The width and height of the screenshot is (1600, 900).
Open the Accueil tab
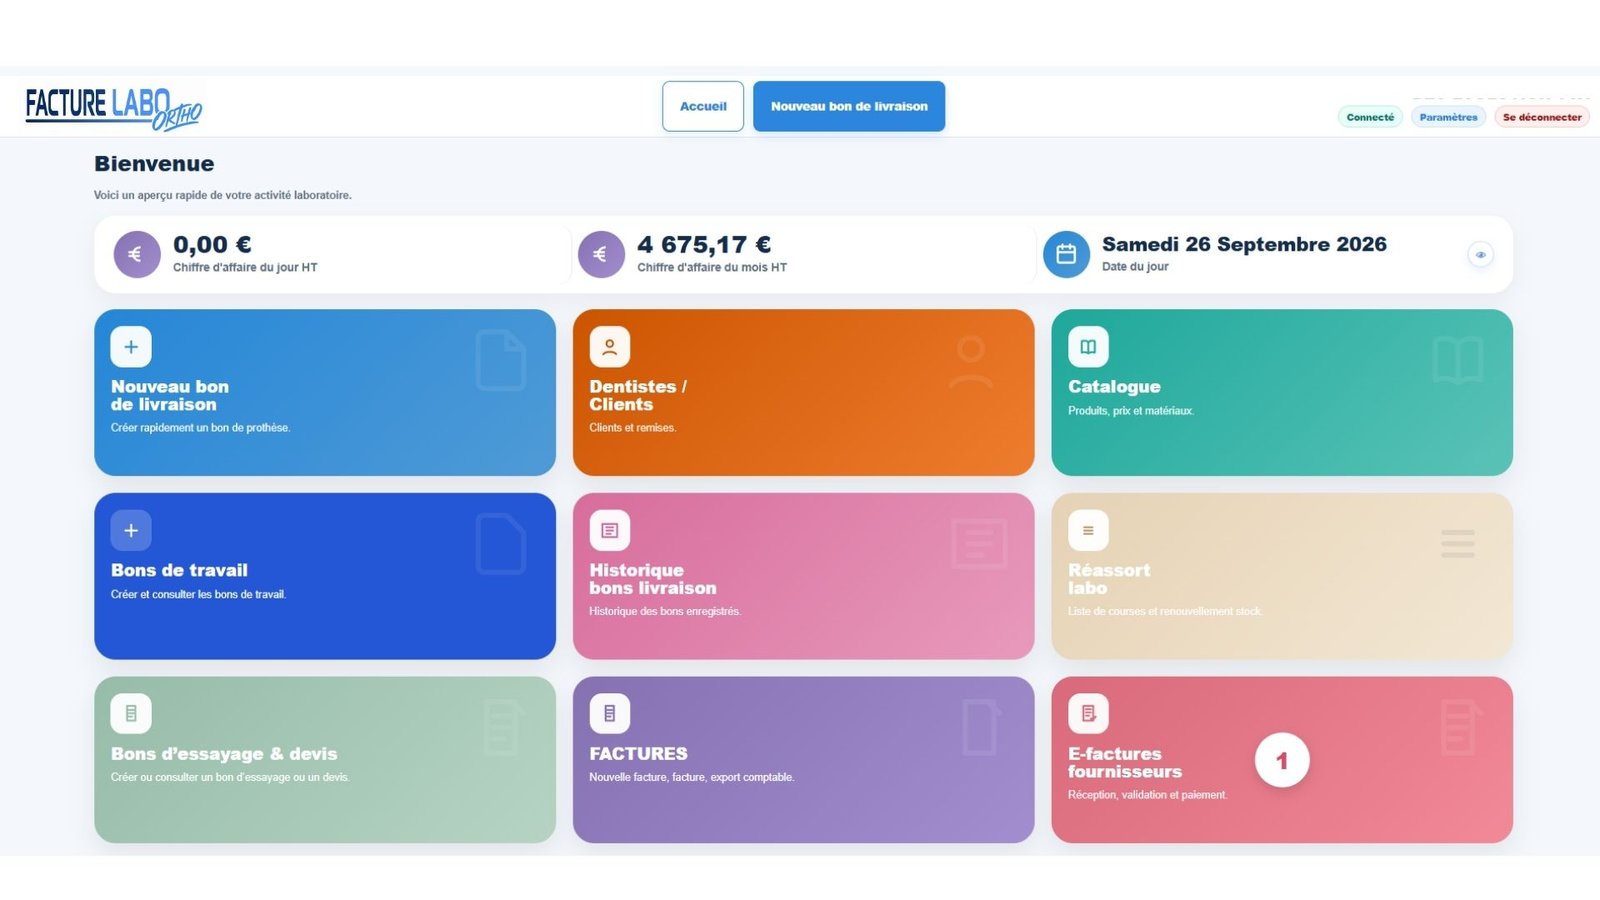(x=703, y=106)
